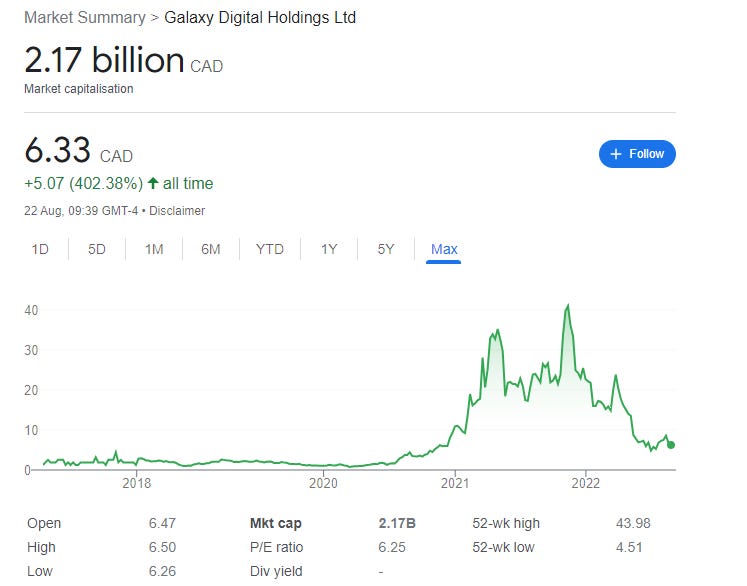Screen dimensions: 747x586
Task: Click the 2020 x-axis label
Action: 323,483
